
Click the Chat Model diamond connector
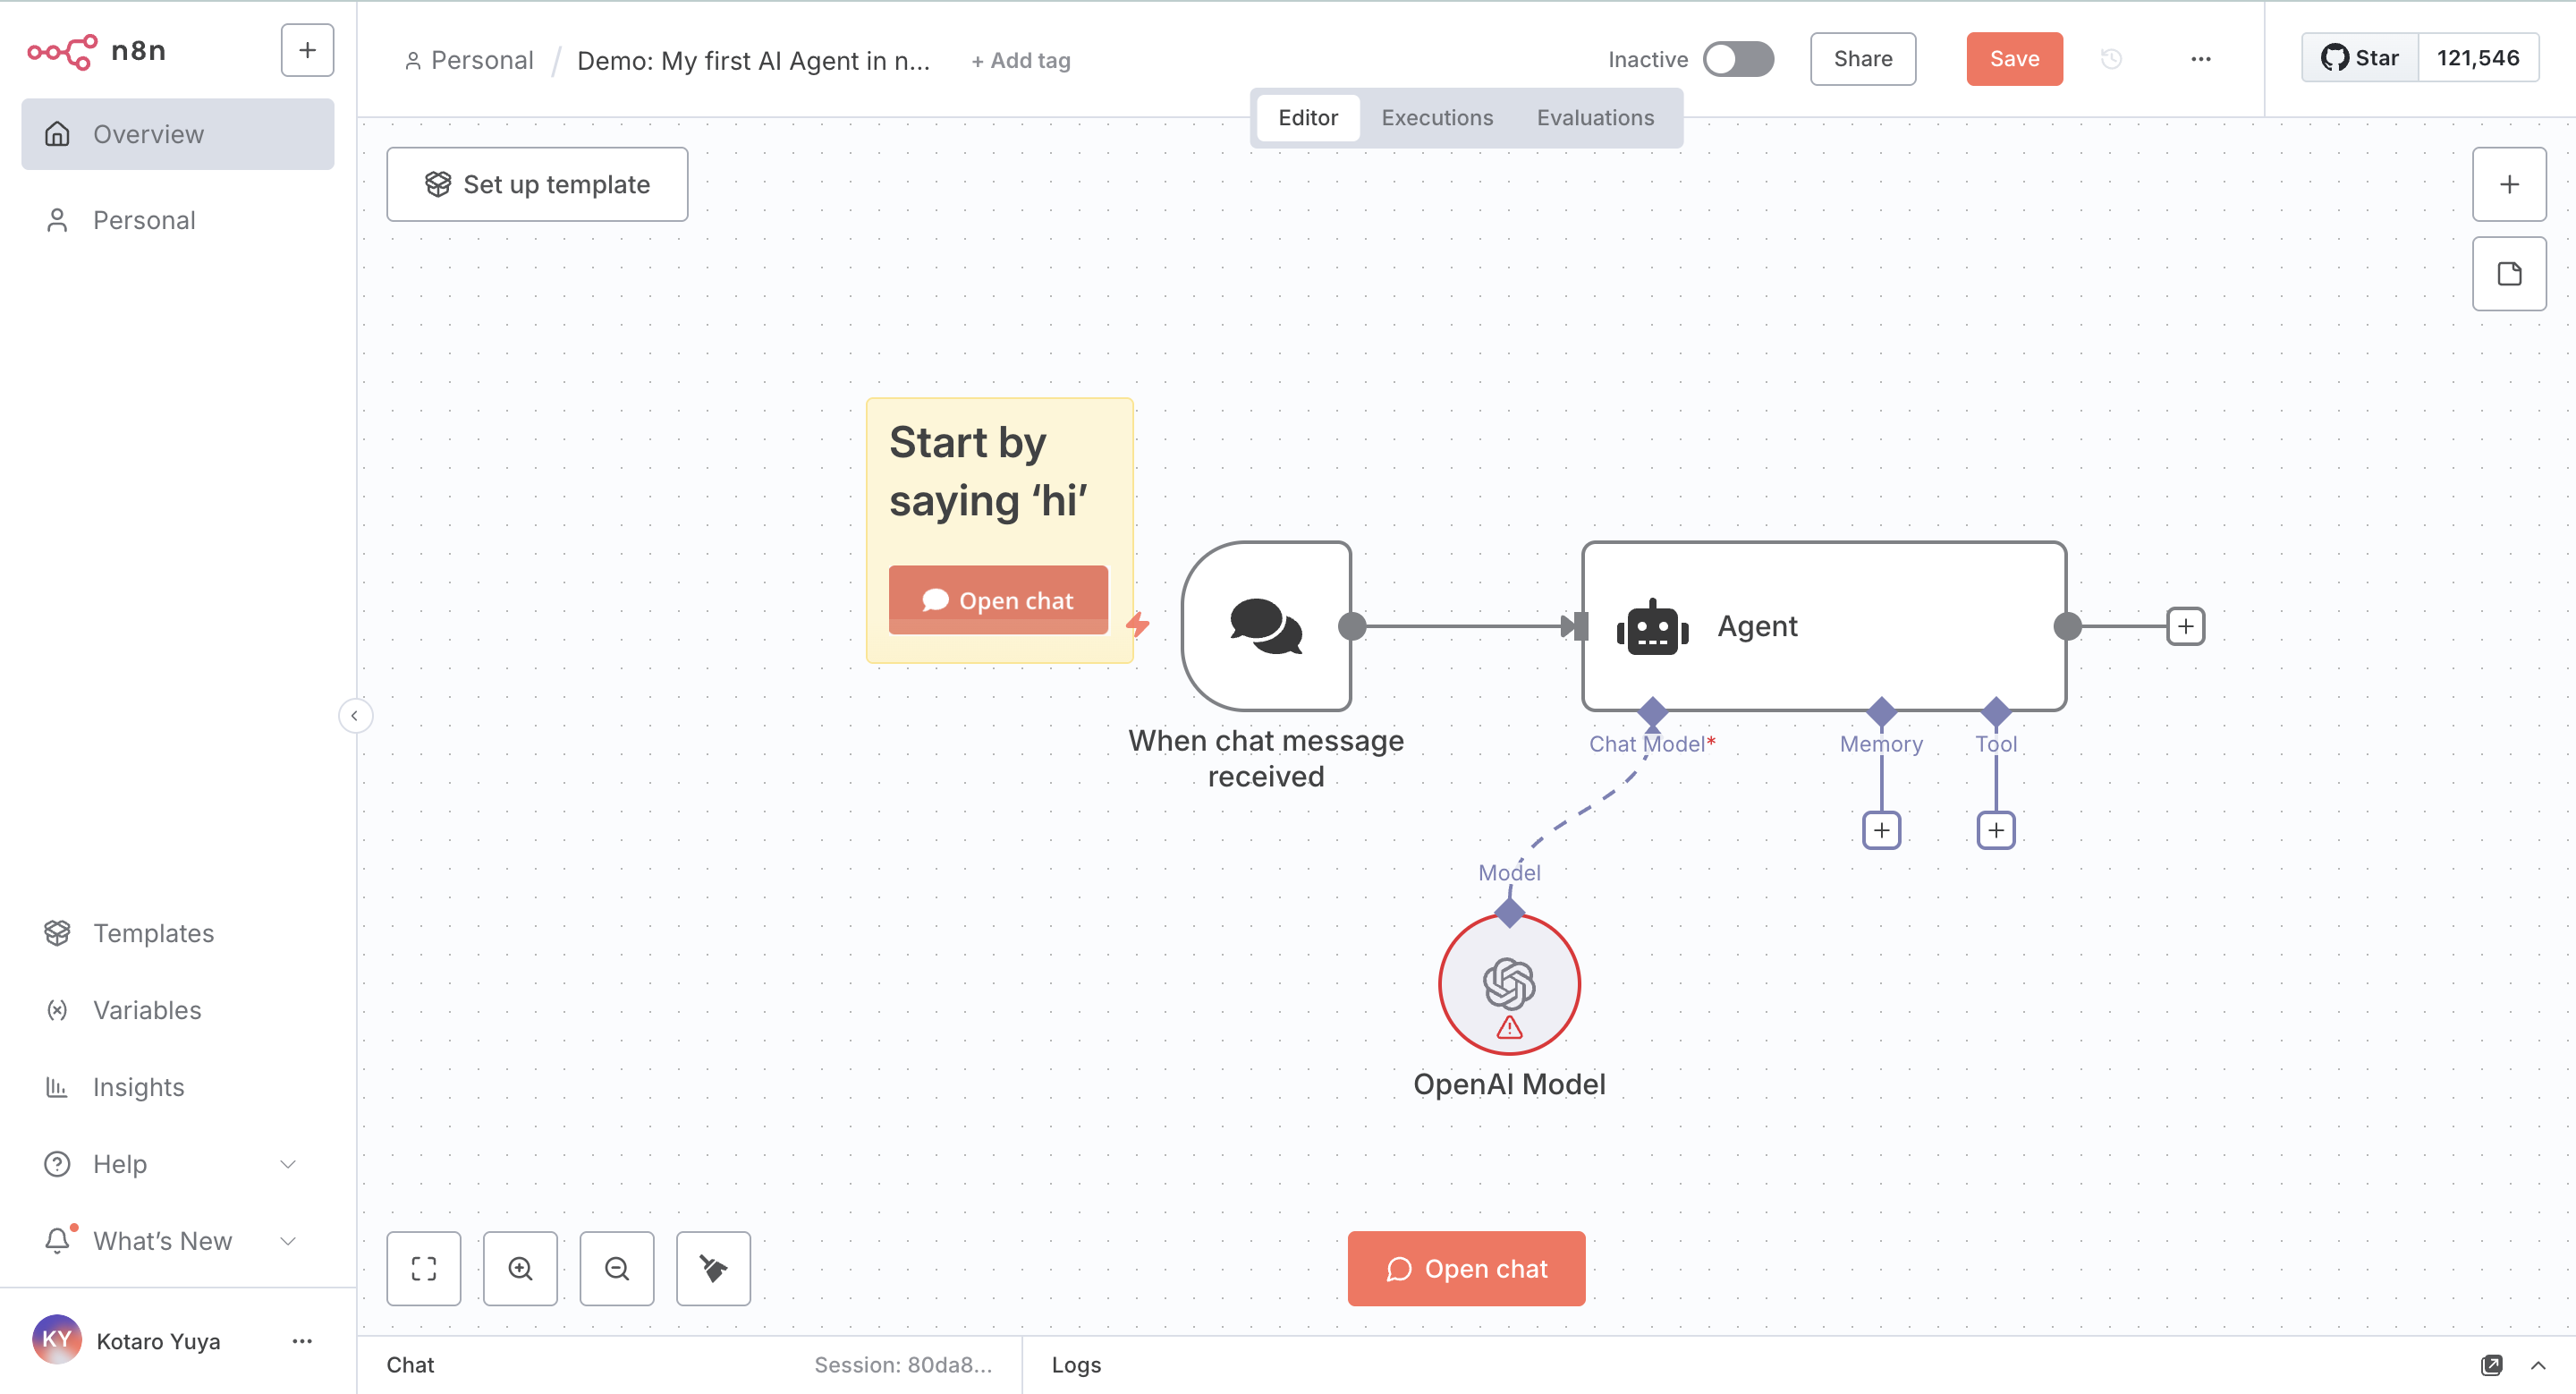pyautogui.click(x=1652, y=712)
